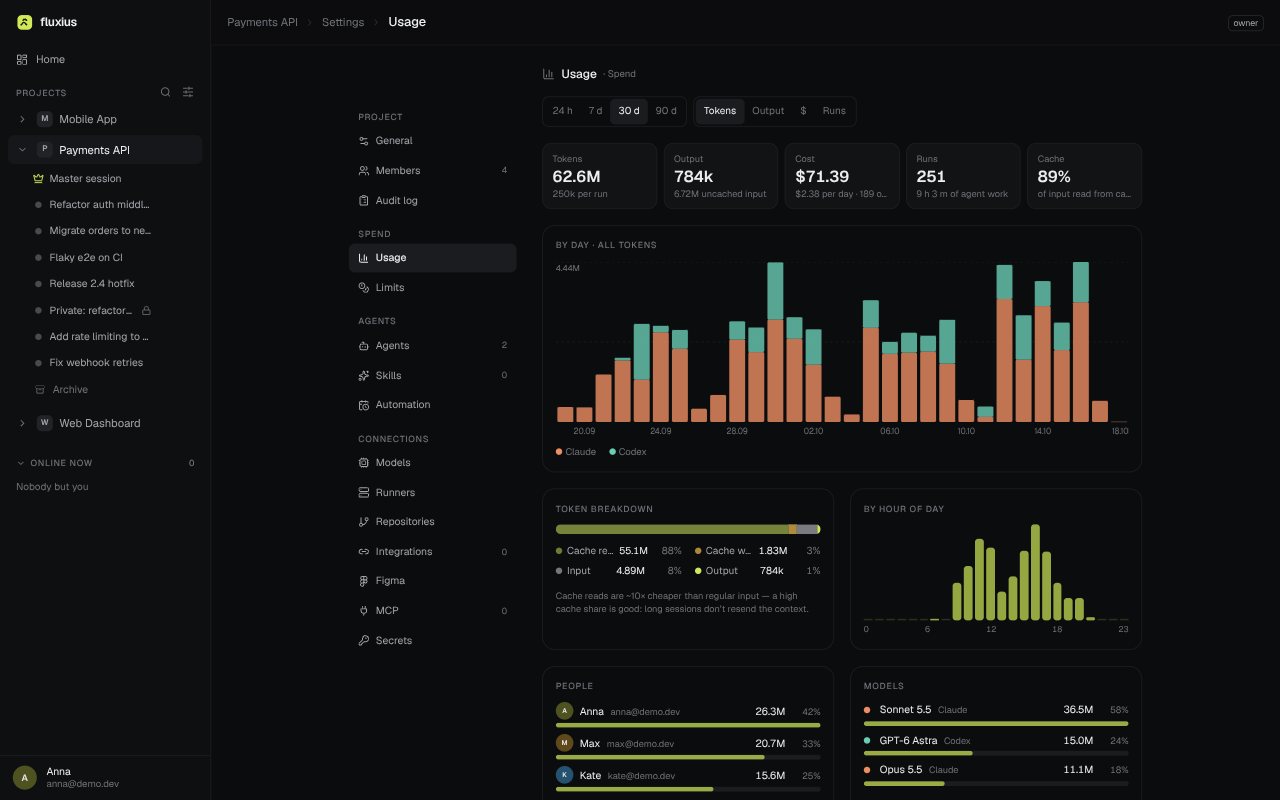1280x800 pixels.
Task: Click the Members people icon
Action: 364,171
